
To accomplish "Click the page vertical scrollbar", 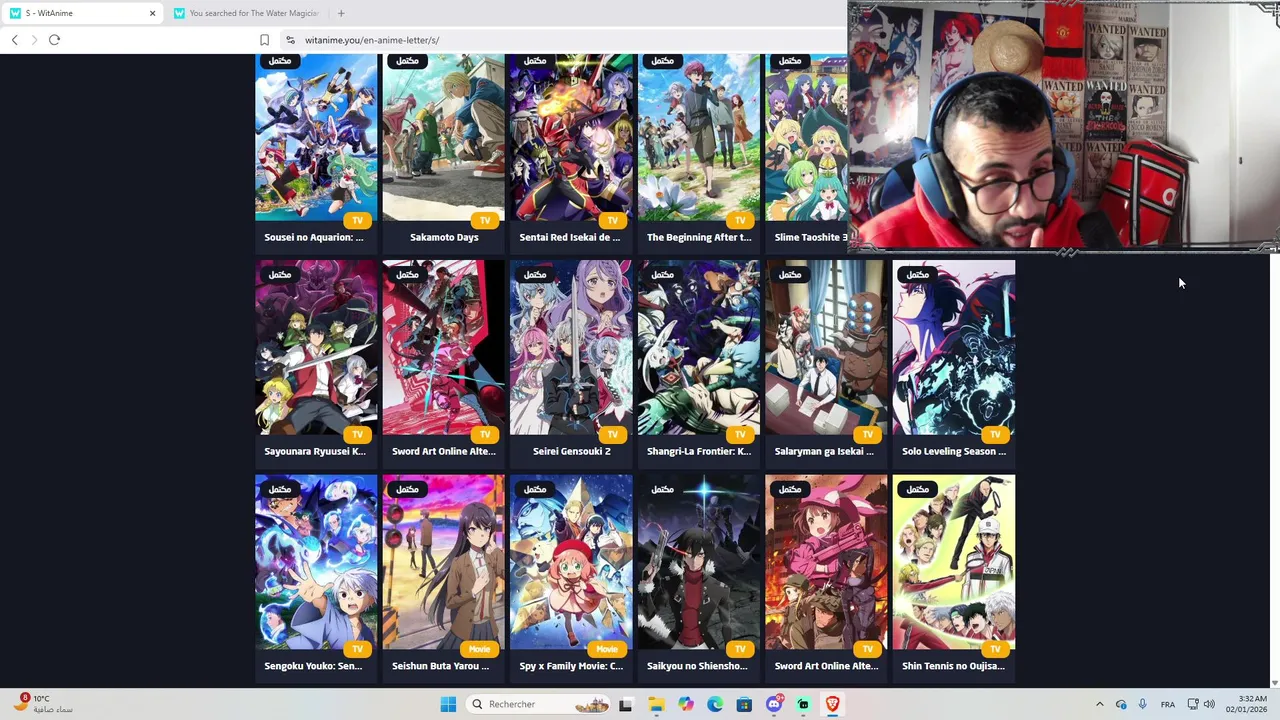I will (1275, 470).
